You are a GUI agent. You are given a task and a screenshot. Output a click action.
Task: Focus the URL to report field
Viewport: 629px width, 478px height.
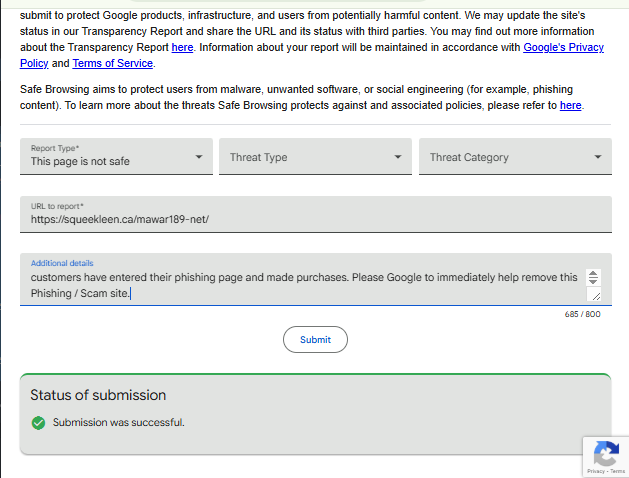pyautogui.click(x=315, y=218)
